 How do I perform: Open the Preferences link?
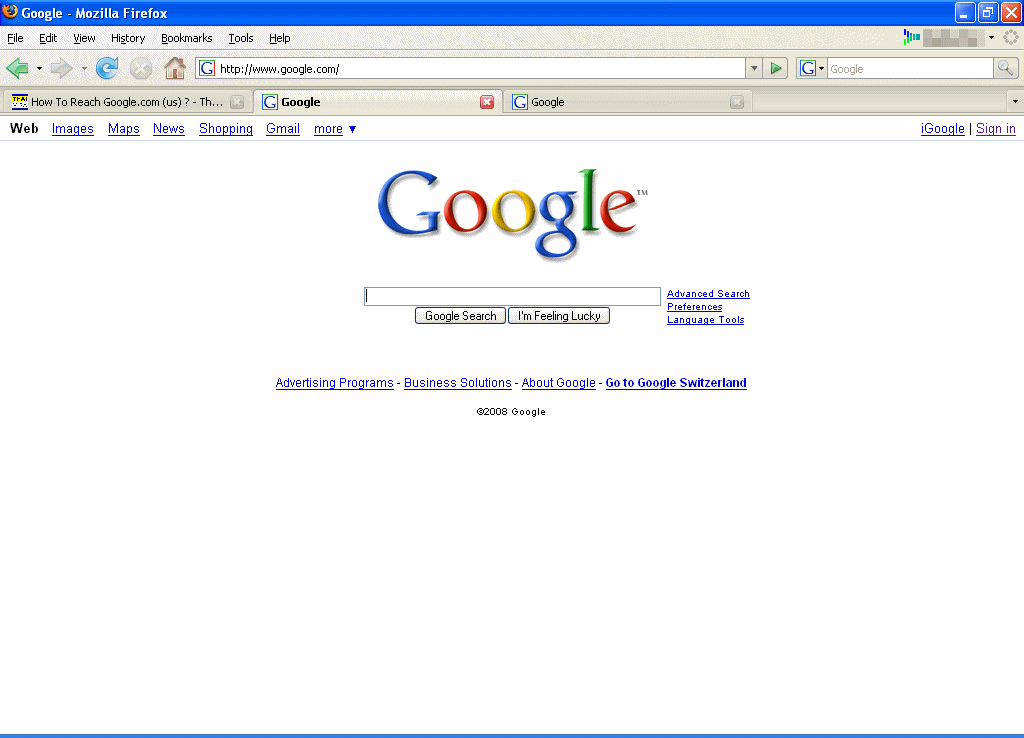[694, 307]
